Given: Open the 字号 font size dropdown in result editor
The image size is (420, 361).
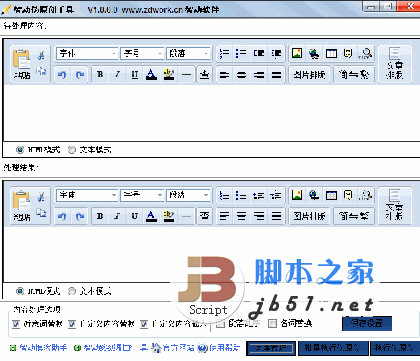Looking at the screenshot, I should [x=142, y=195].
